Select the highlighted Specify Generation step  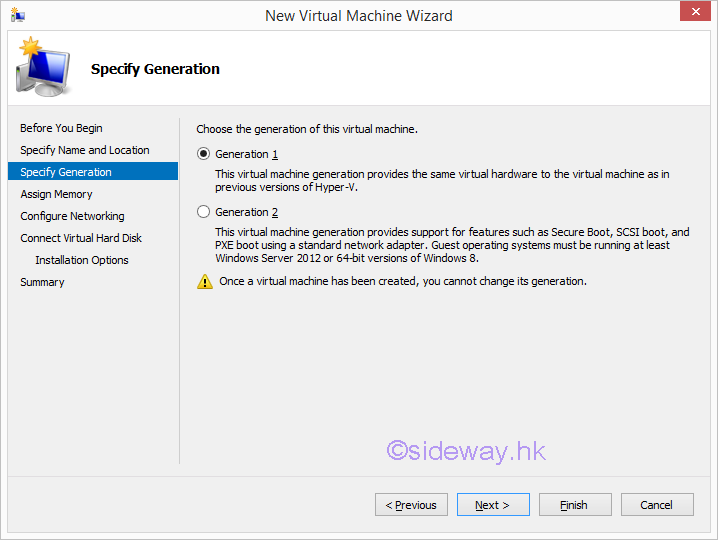click(x=66, y=172)
